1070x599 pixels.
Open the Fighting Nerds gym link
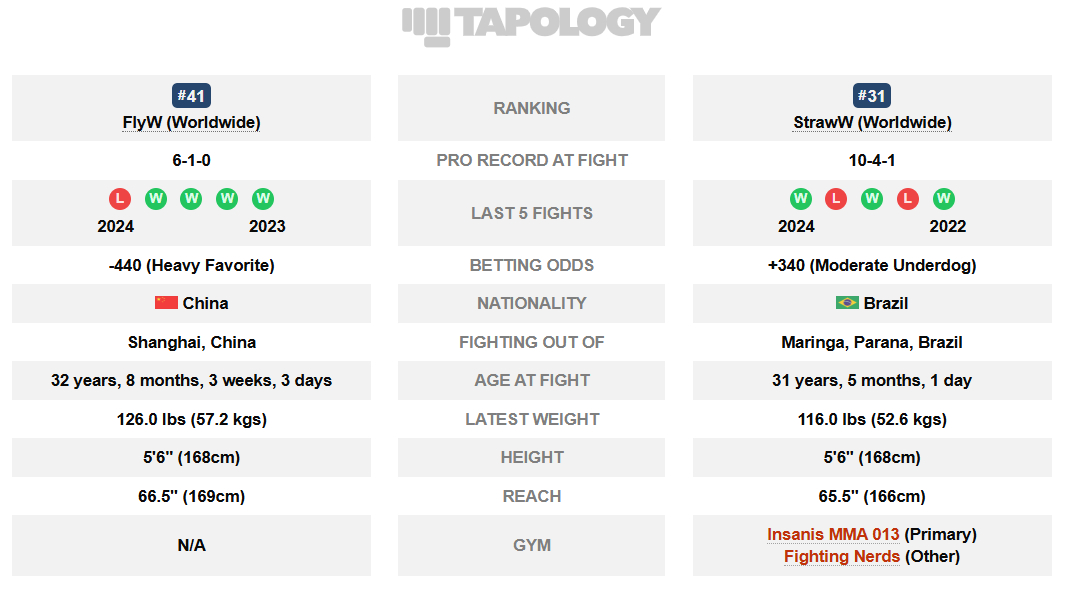(x=842, y=557)
